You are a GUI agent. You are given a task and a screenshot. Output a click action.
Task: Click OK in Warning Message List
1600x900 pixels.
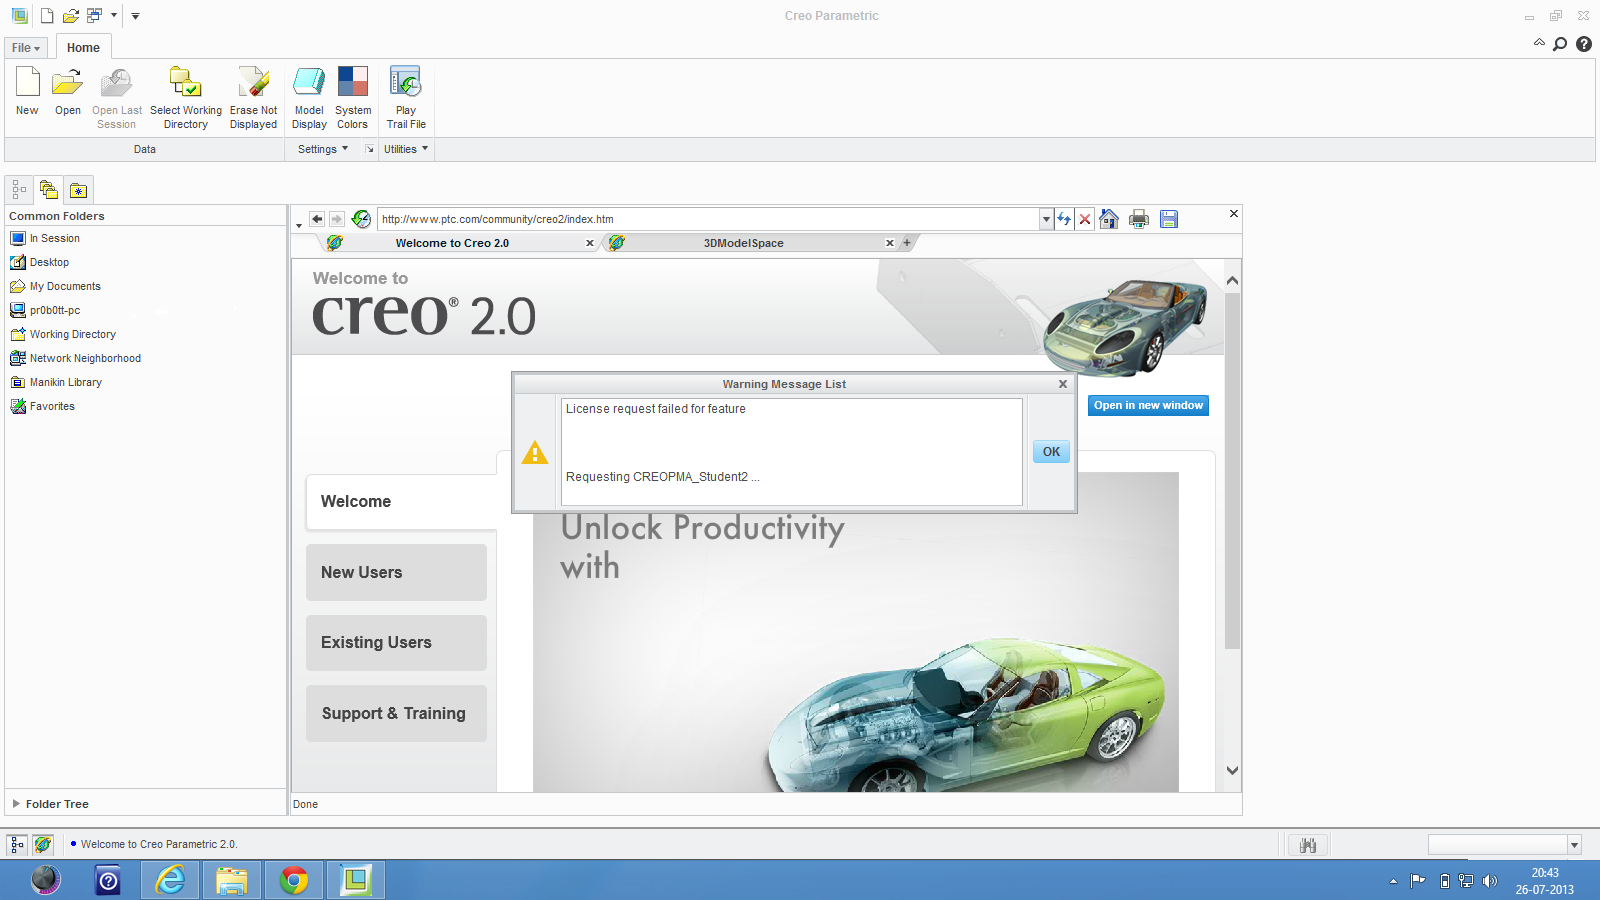(1051, 452)
